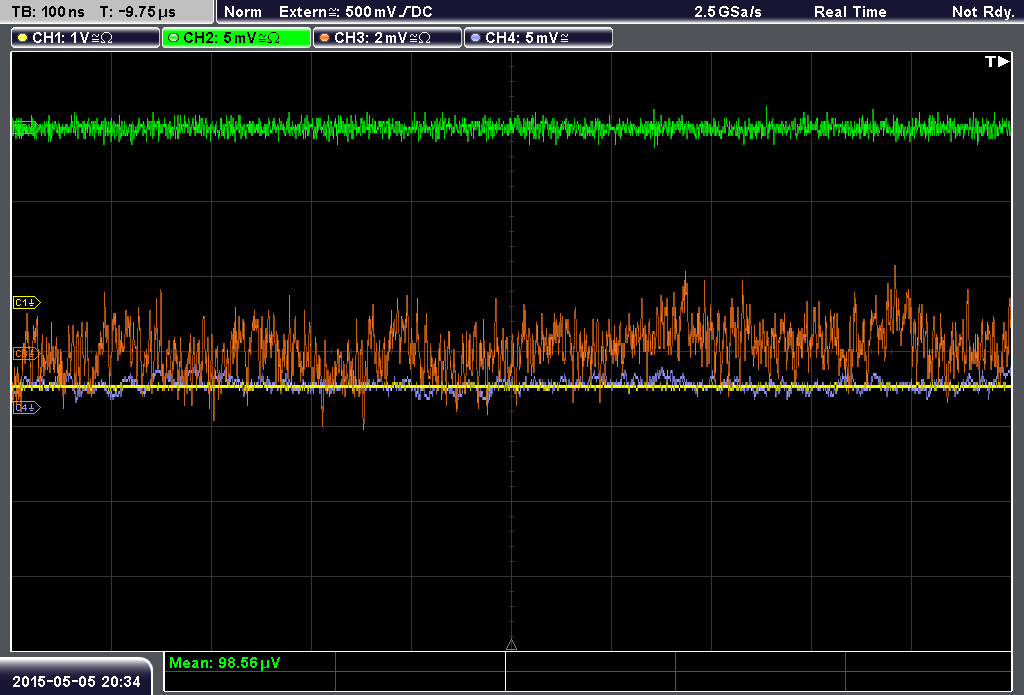The width and height of the screenshot is (1024, 695).
Task: Select the CH3: 2mV channel tab
Action: 387,38
